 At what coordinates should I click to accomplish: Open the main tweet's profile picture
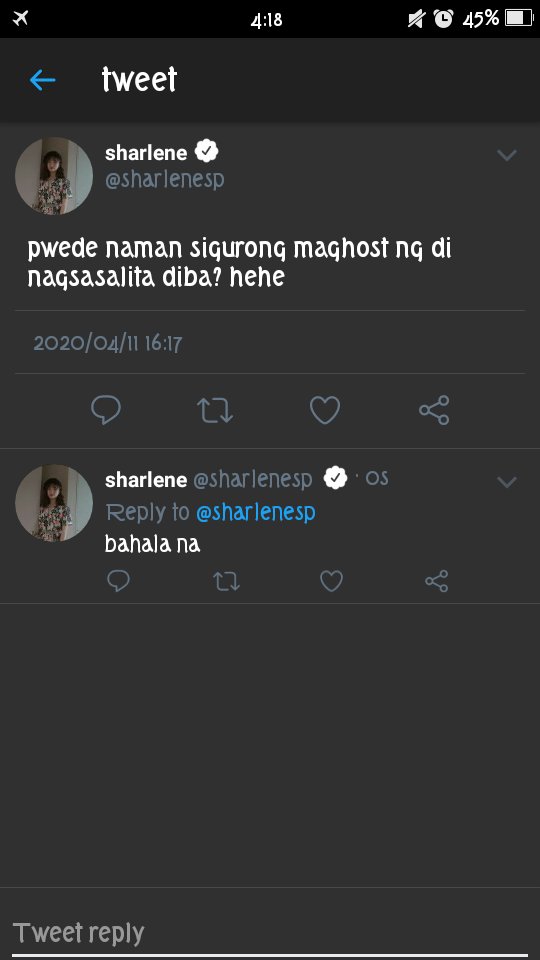tap(54, 176)
